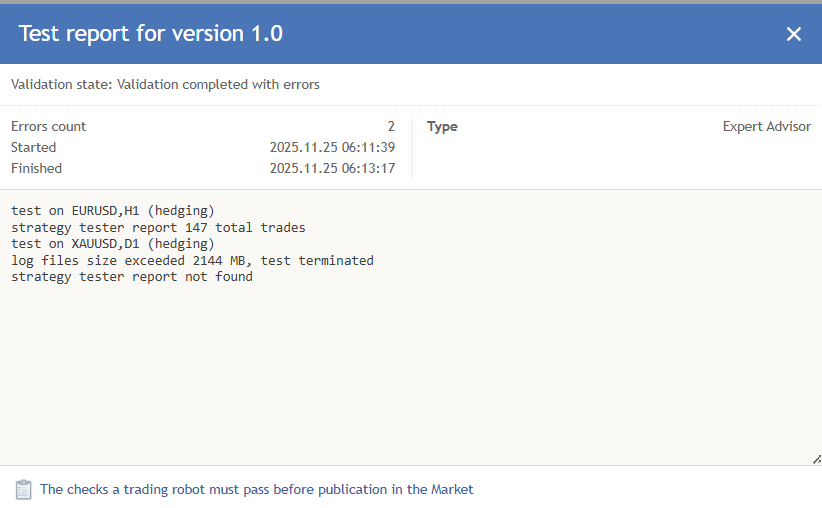Open the trading robot checks link
This screenshot has width=822, height=508.
click(x=256, y=490)
